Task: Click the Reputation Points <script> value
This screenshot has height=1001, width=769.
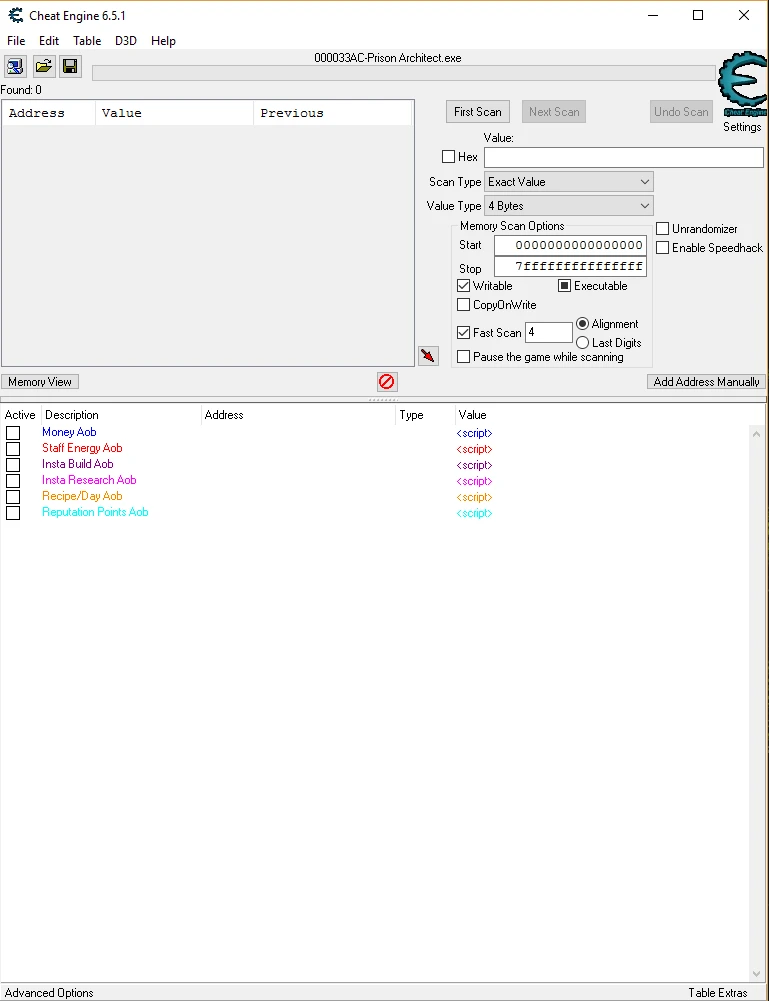Action: 474,513
